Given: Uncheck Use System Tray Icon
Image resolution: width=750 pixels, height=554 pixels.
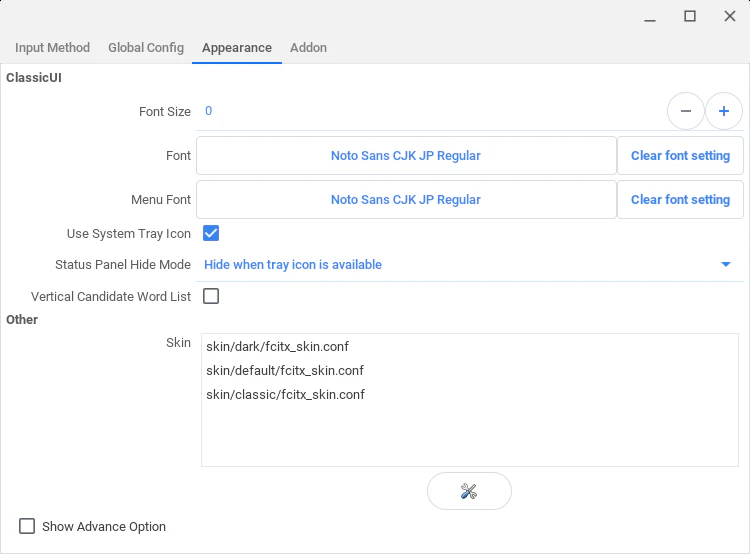Looking at the screenshot, I should click(x=211, y=233).
